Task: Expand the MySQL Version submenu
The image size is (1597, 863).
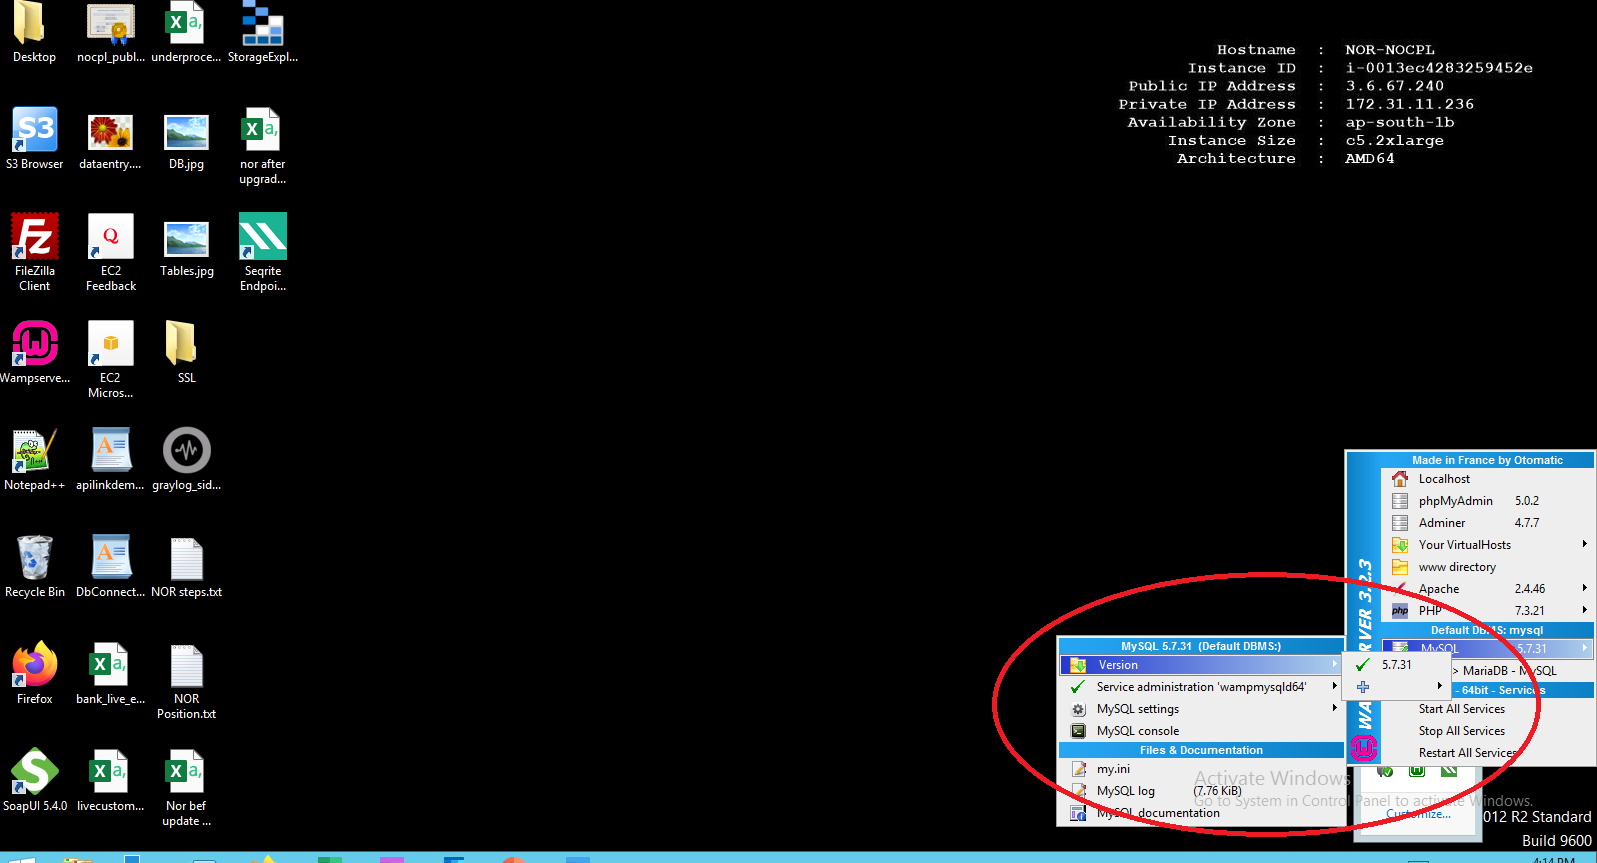Action: (1201, 665)
